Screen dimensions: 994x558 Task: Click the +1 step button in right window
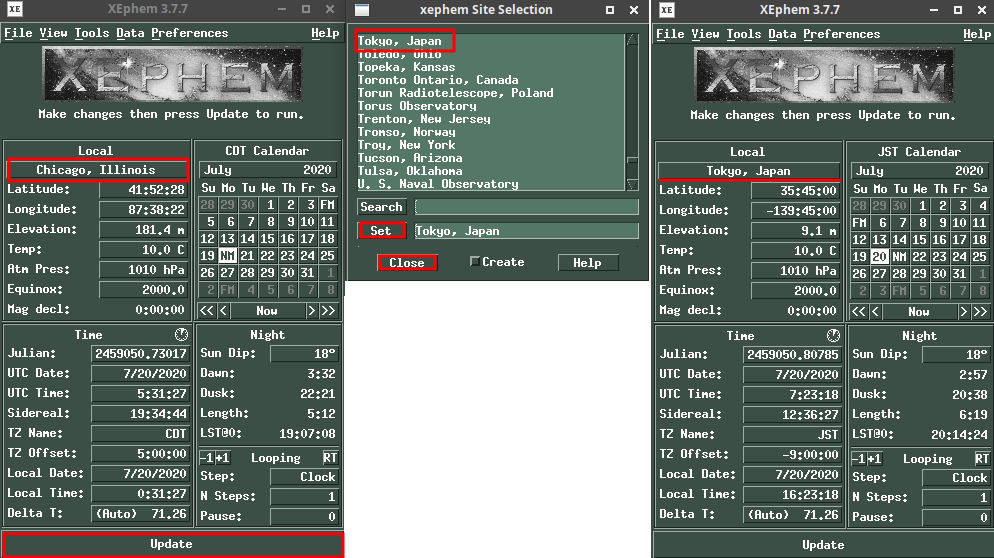(874, 459)
